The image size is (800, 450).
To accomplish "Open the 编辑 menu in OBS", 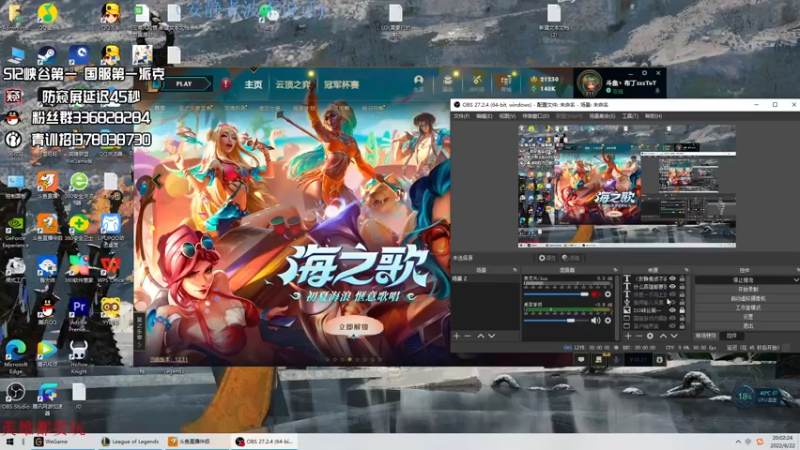I will point(484,116).
